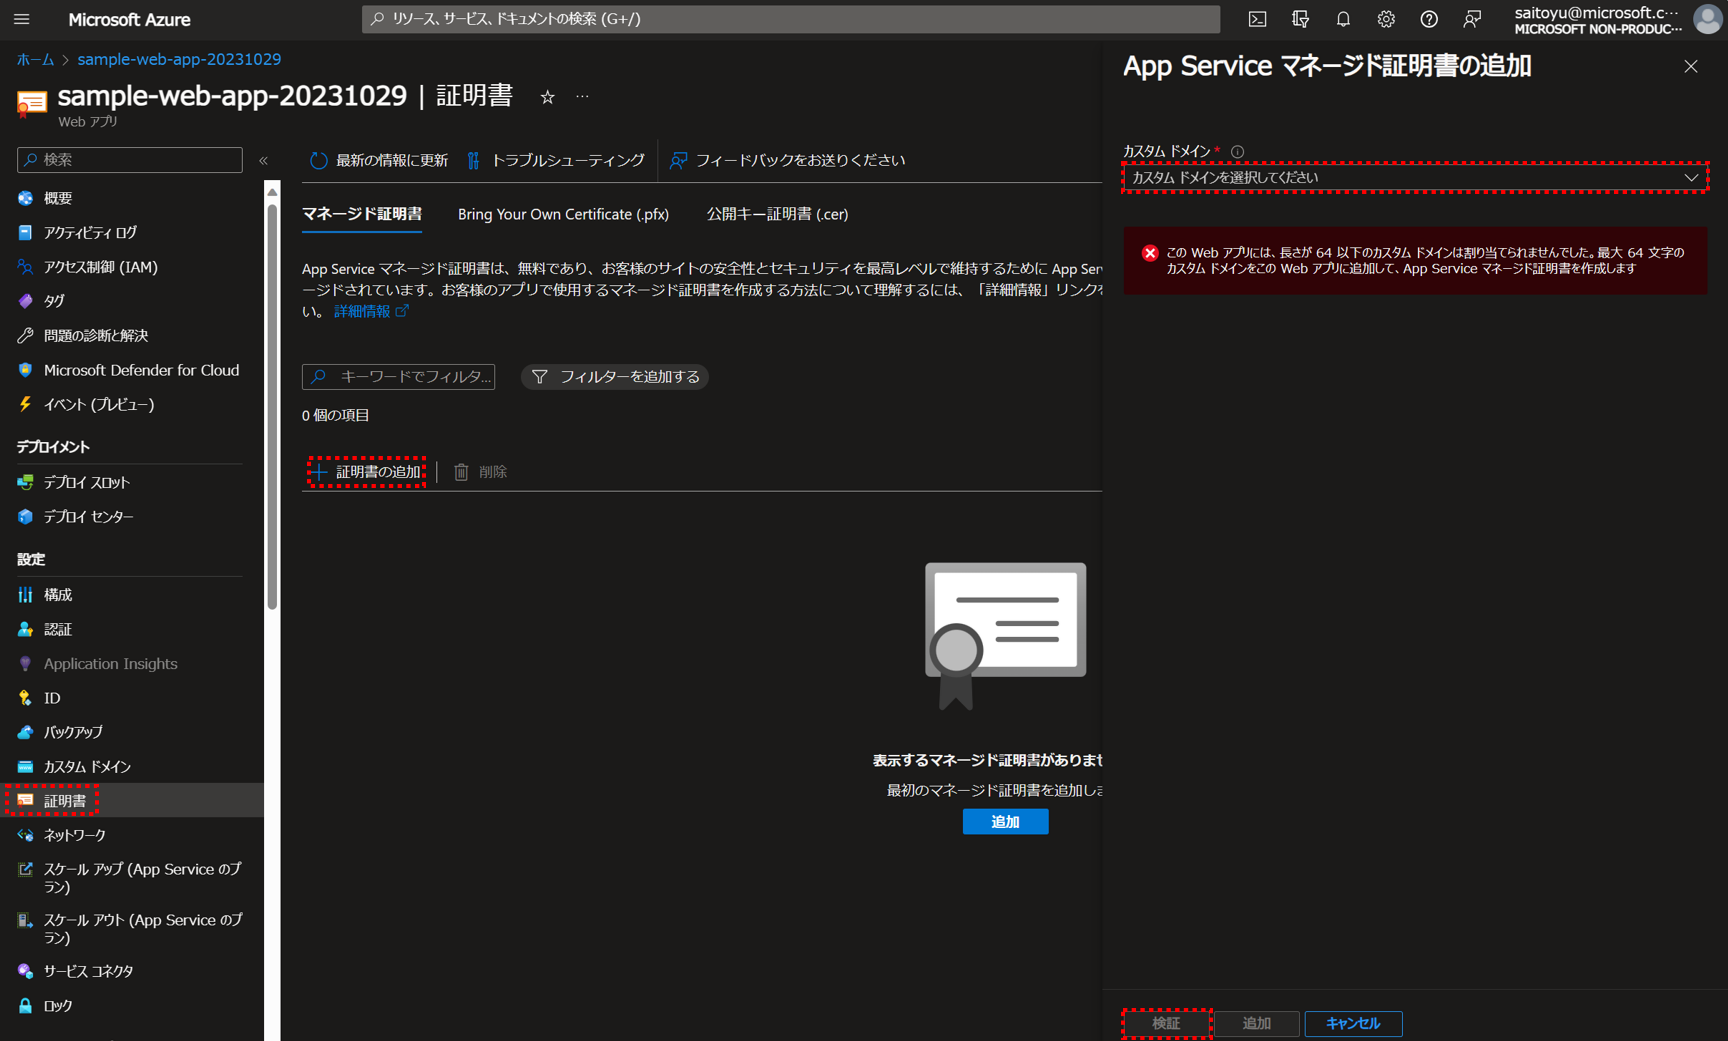Image resolution: width=1728 pixels, height=1041 pixels.
Task: Click the ID key icon
Action: coord(25,698)
